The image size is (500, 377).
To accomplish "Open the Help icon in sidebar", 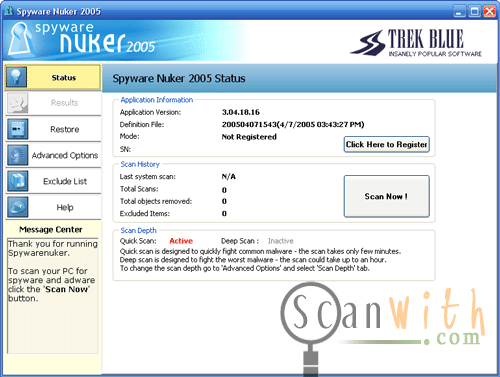I will [18, 207].
